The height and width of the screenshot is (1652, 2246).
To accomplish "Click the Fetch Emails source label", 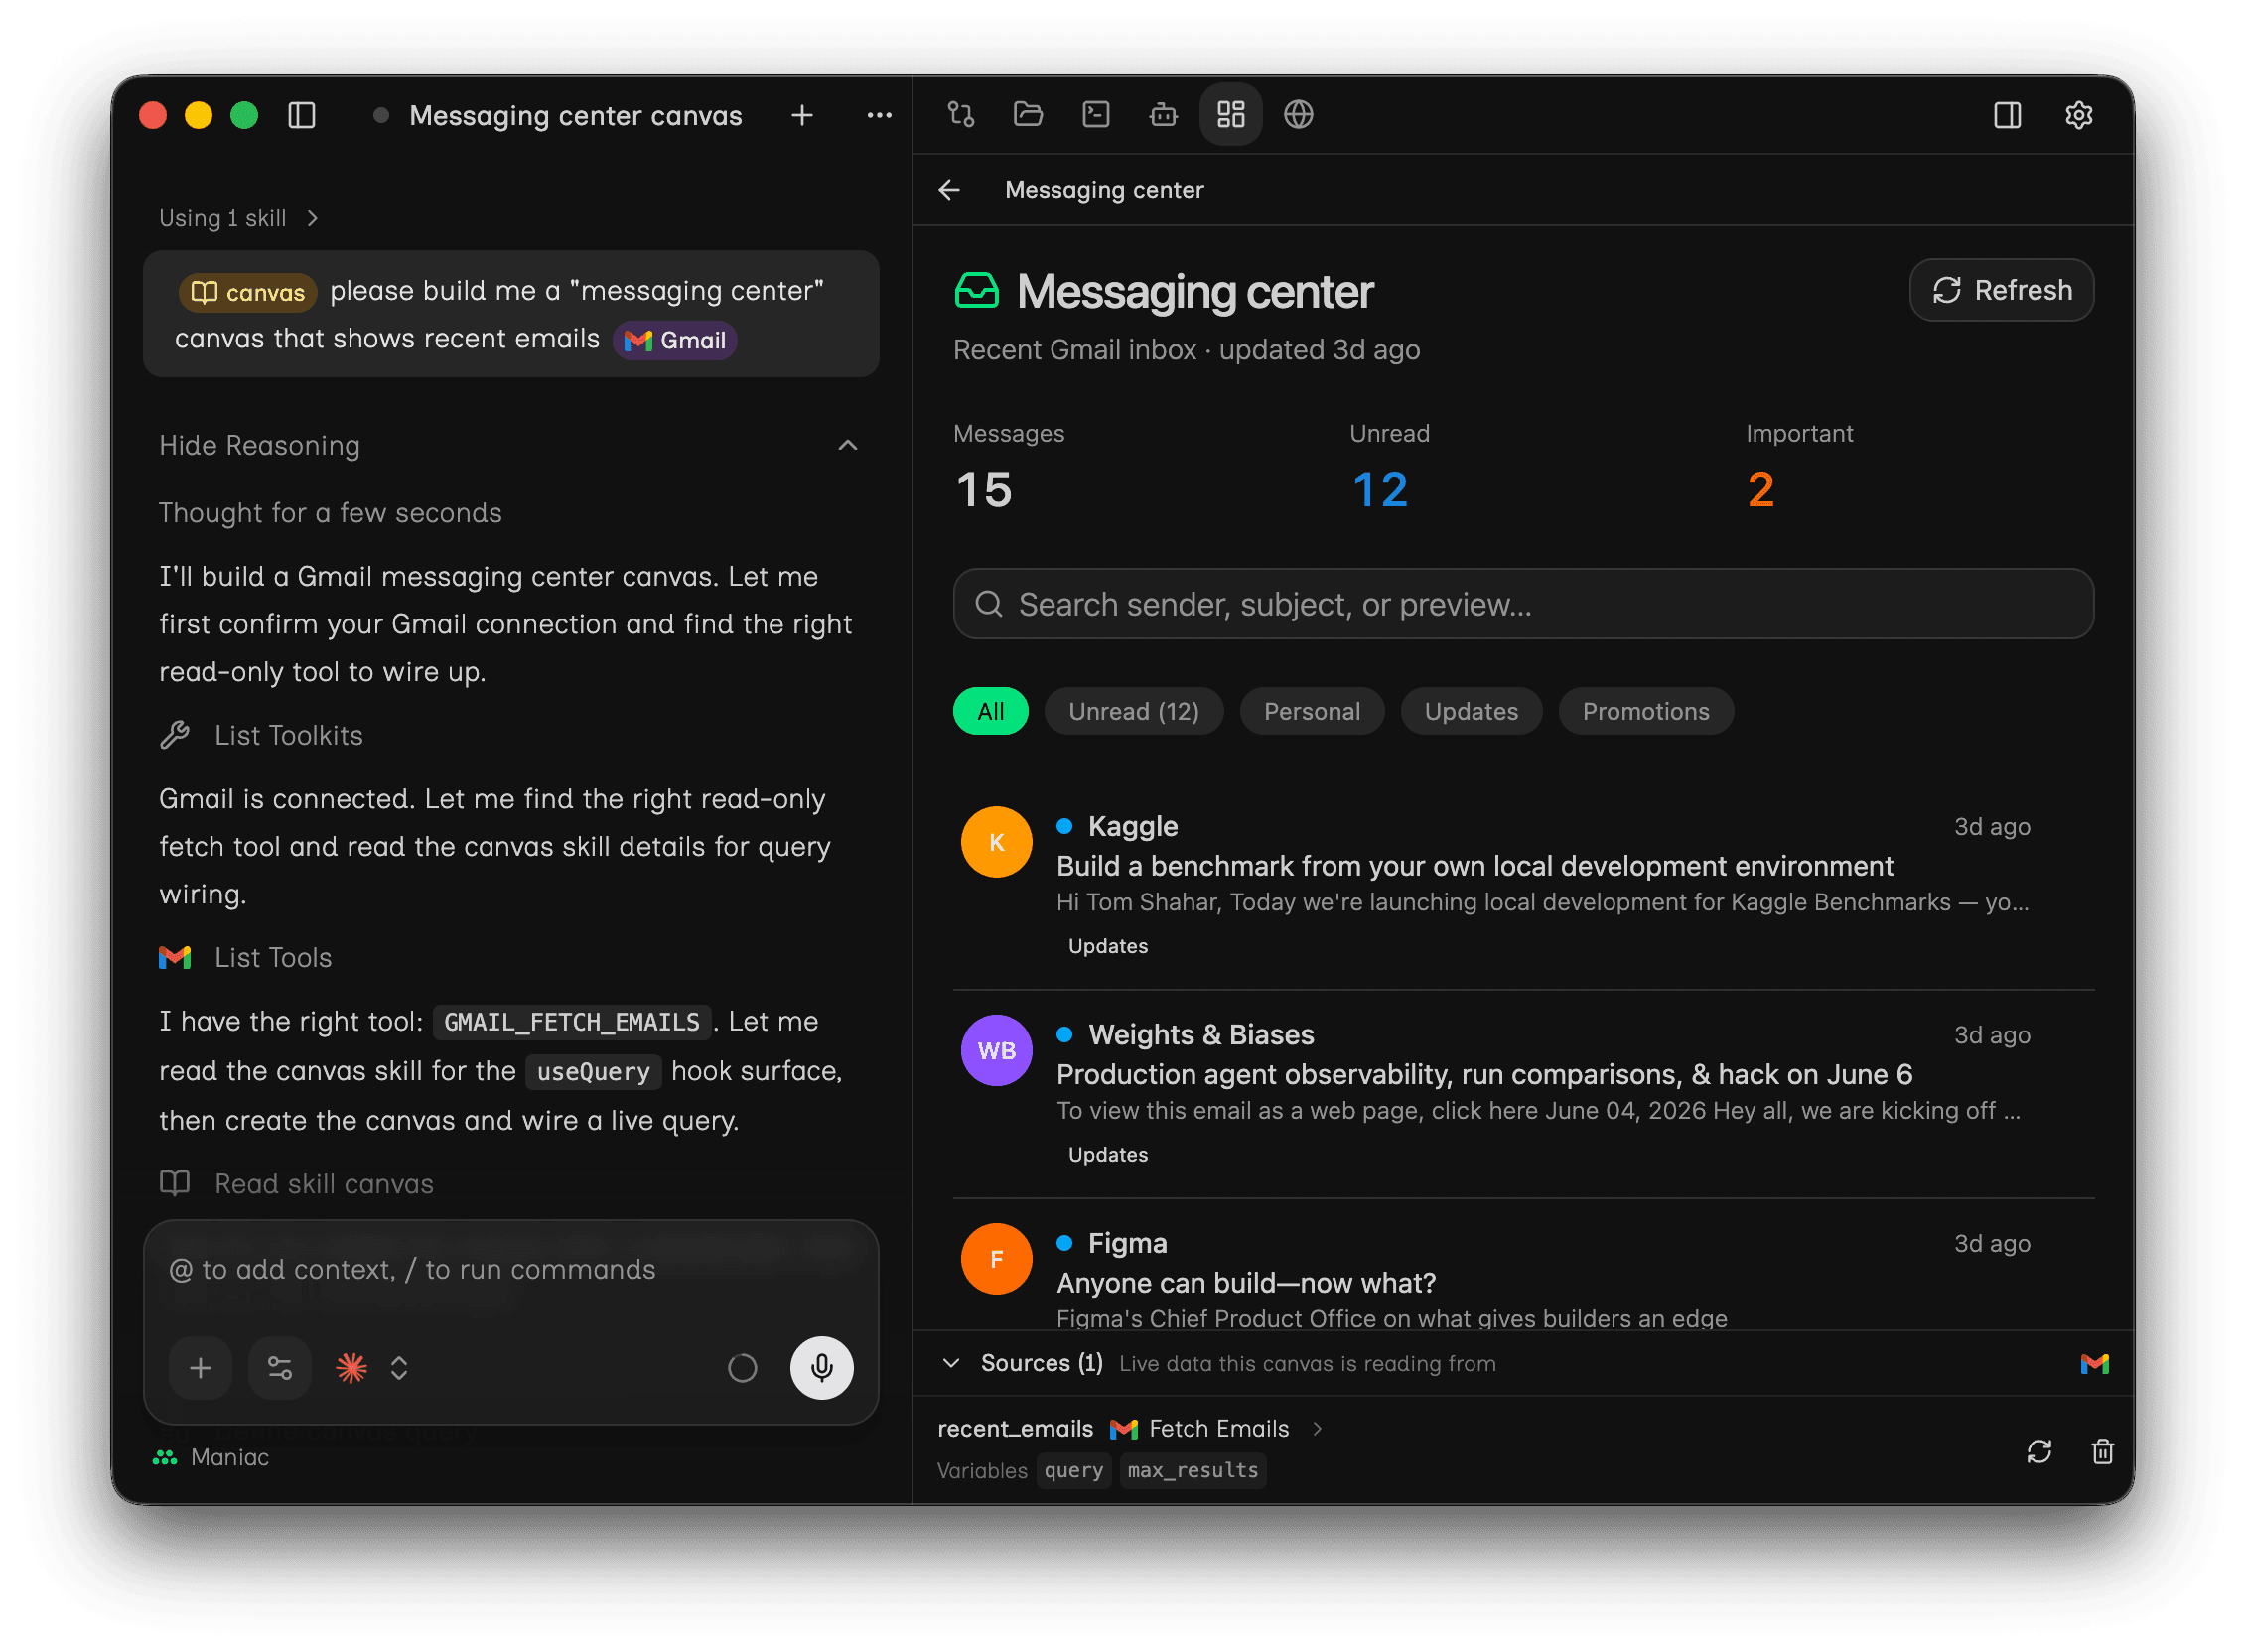I will click(x=1218, y=1428).
